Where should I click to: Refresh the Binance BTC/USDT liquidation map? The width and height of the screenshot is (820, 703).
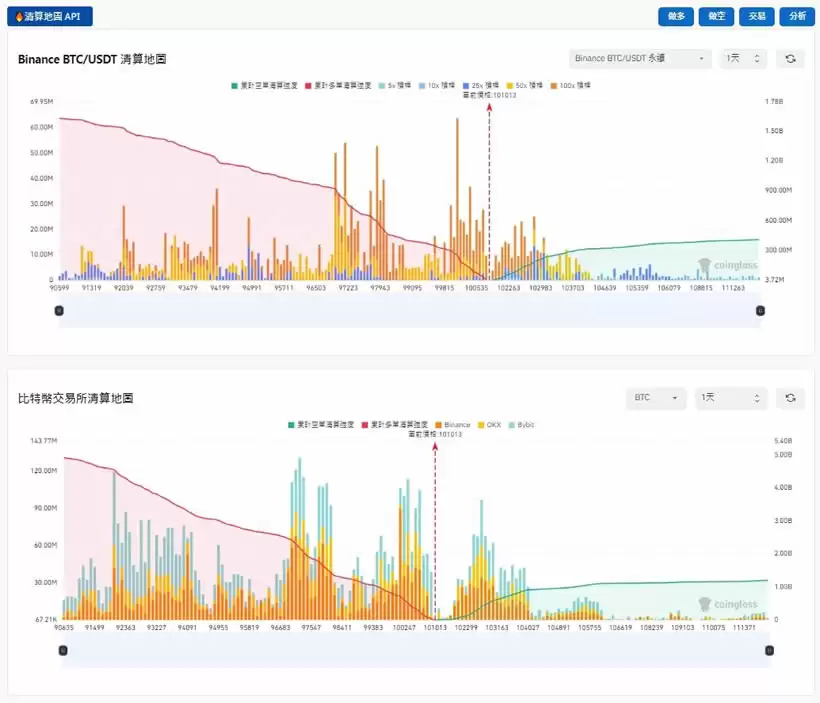pyautogui.click(x=790, y=59)
